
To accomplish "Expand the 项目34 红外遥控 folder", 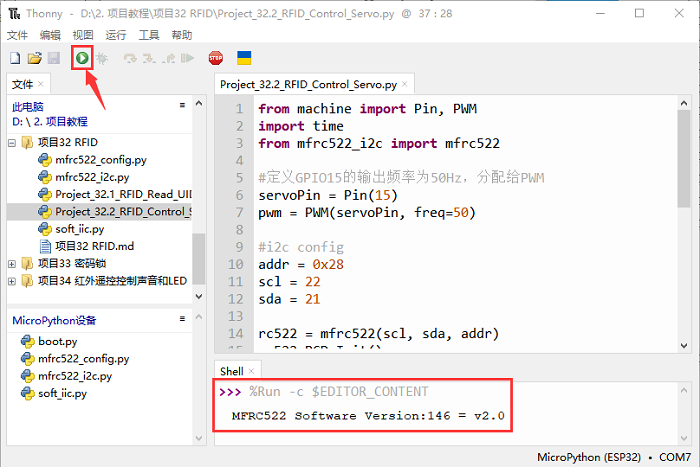I will click(12, 281).
